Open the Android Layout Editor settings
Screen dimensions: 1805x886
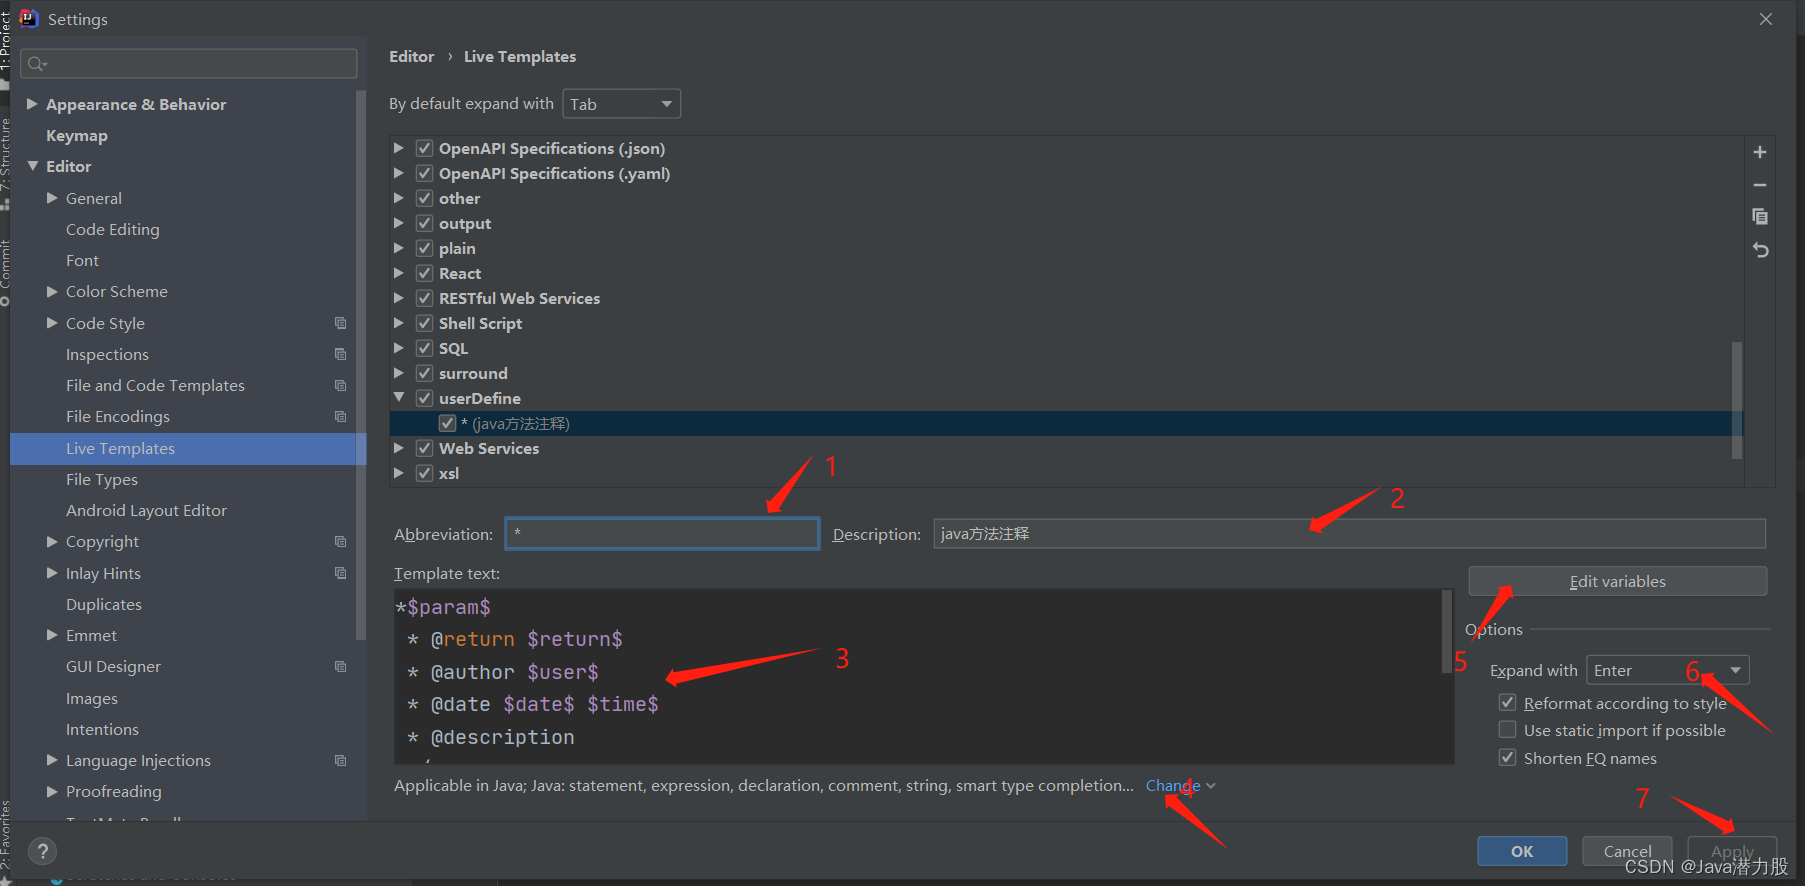[146, 510]
